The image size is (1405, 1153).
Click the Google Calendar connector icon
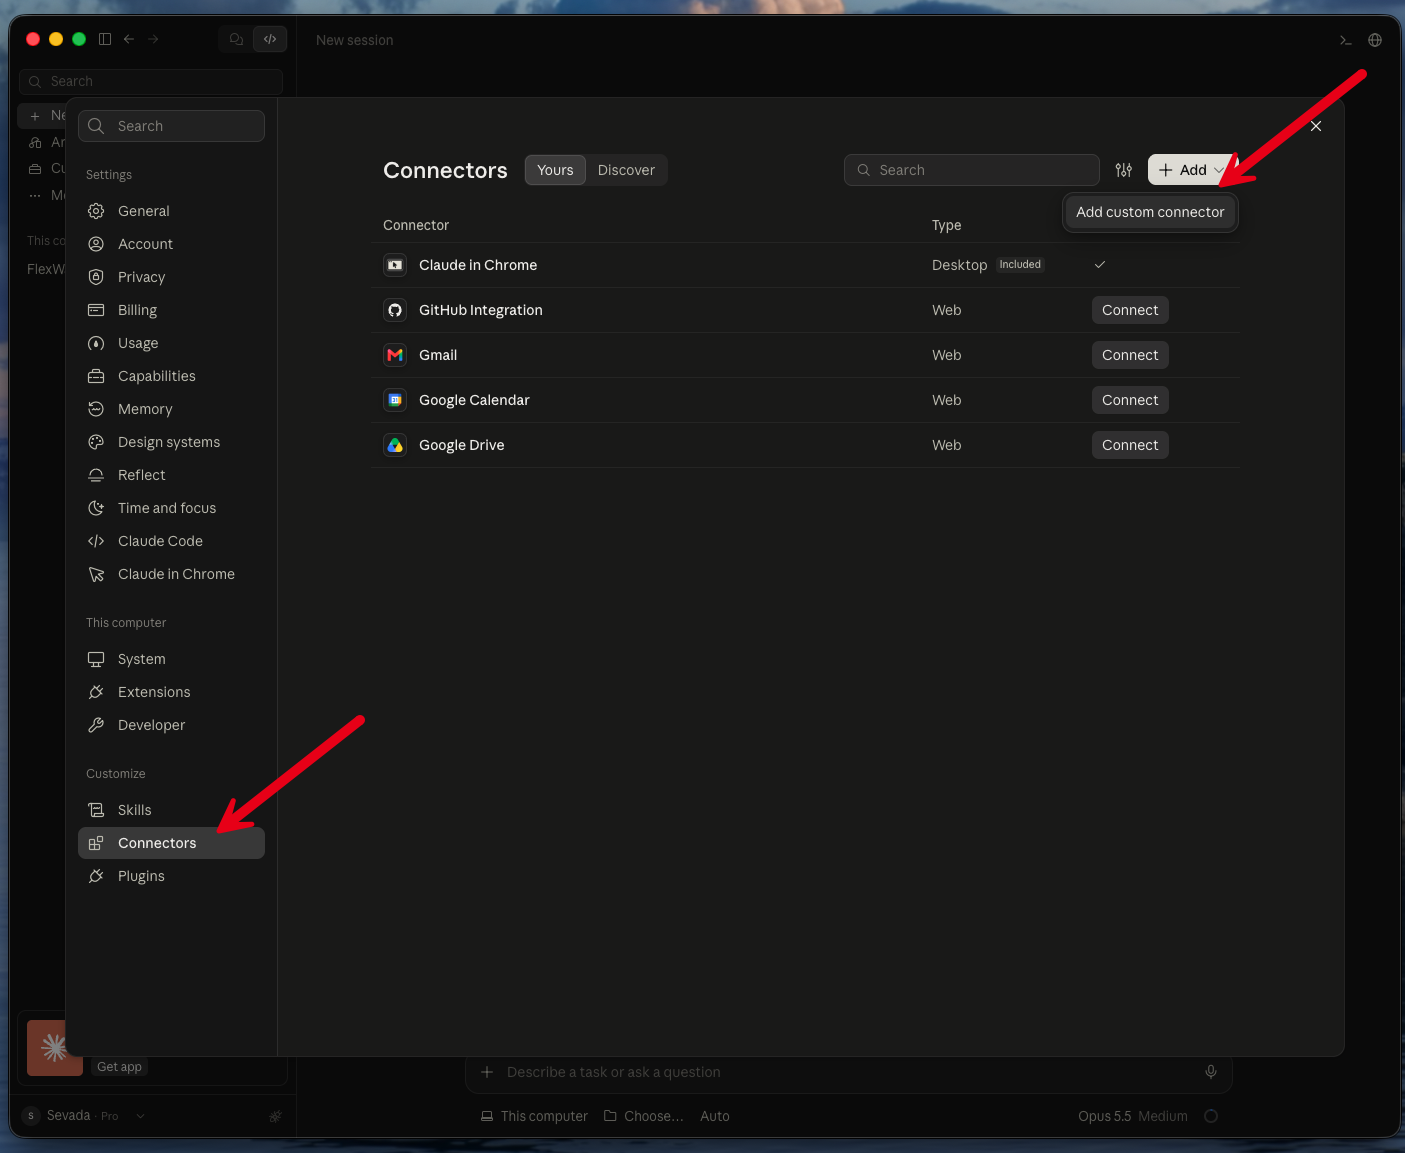(x=395, y=400)
